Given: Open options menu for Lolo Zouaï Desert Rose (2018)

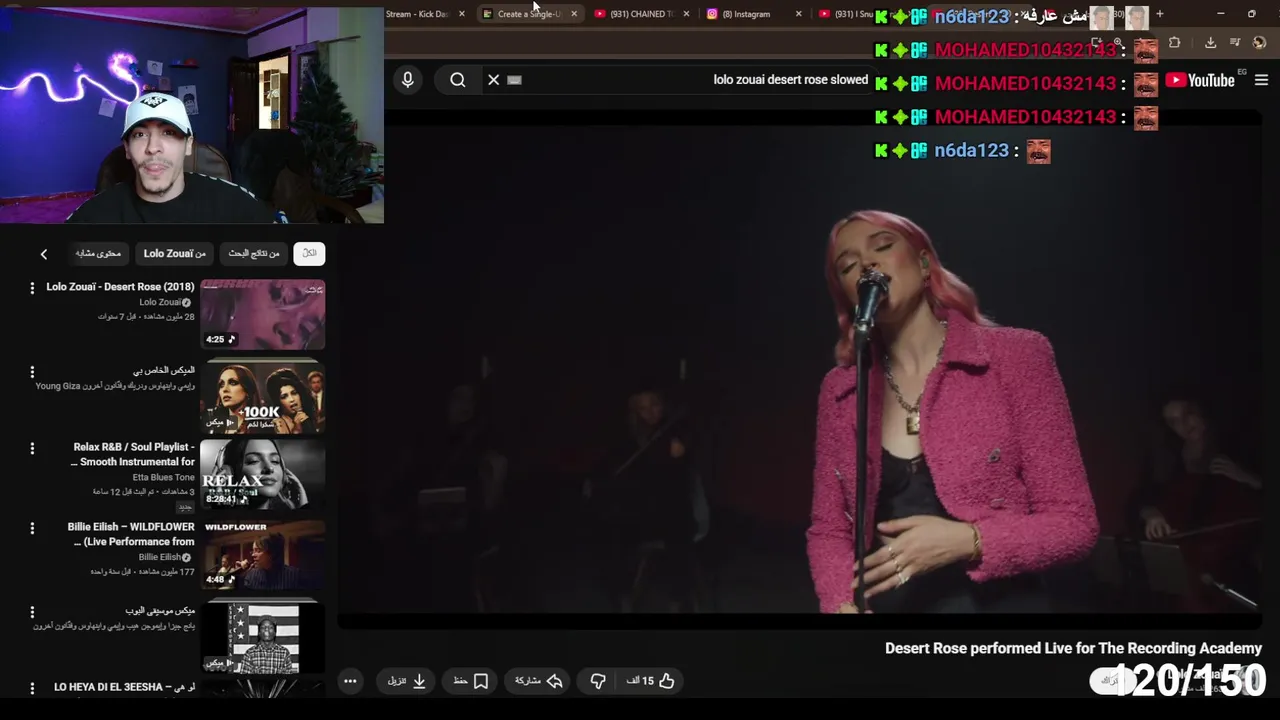Looking at the screenshot, I should pos(32,288).
